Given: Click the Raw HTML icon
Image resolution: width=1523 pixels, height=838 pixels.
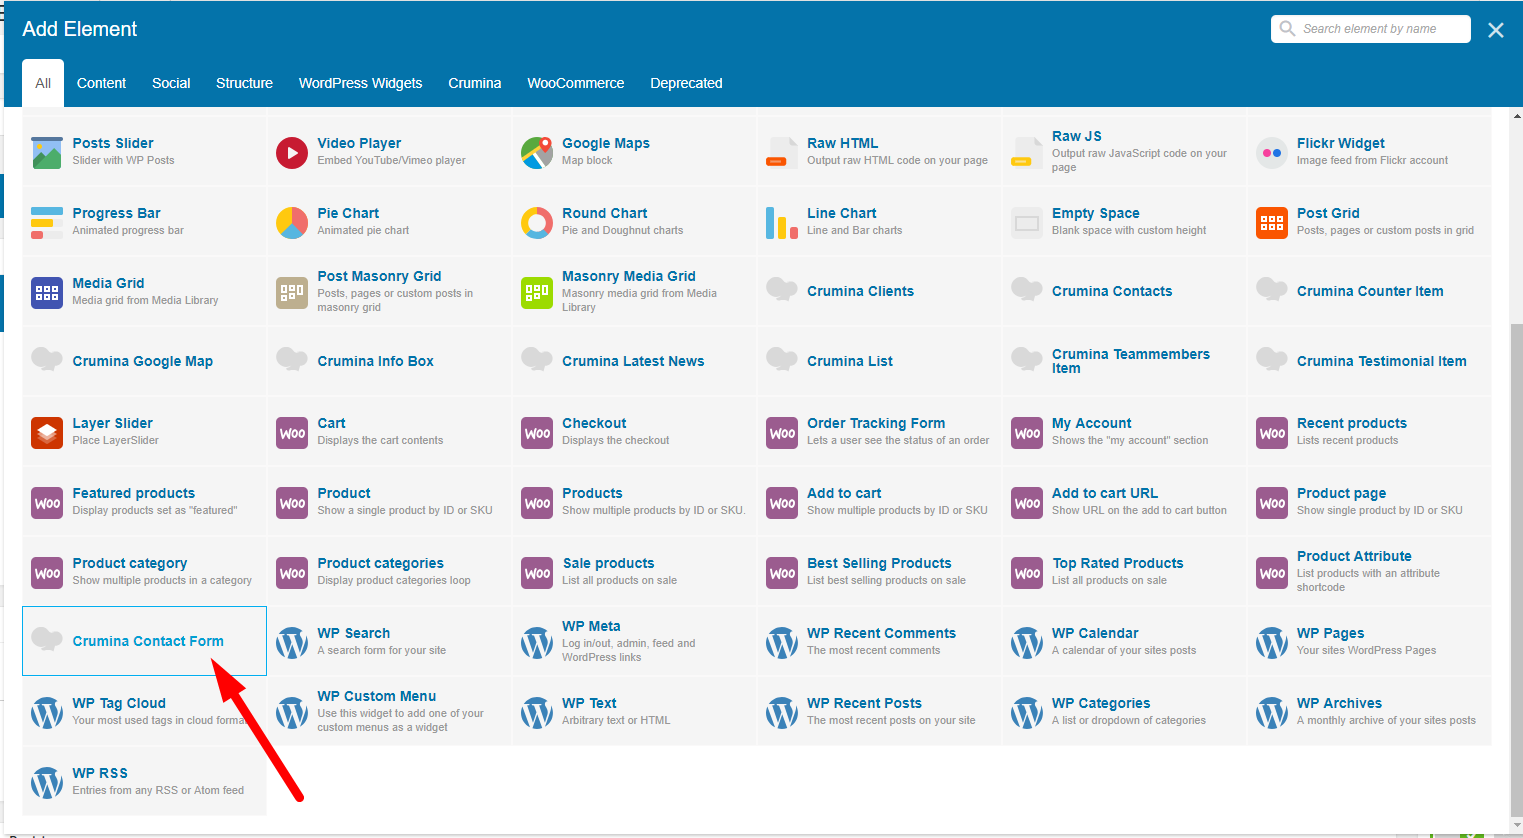Looking at the screenshot, I should point(782,153).
